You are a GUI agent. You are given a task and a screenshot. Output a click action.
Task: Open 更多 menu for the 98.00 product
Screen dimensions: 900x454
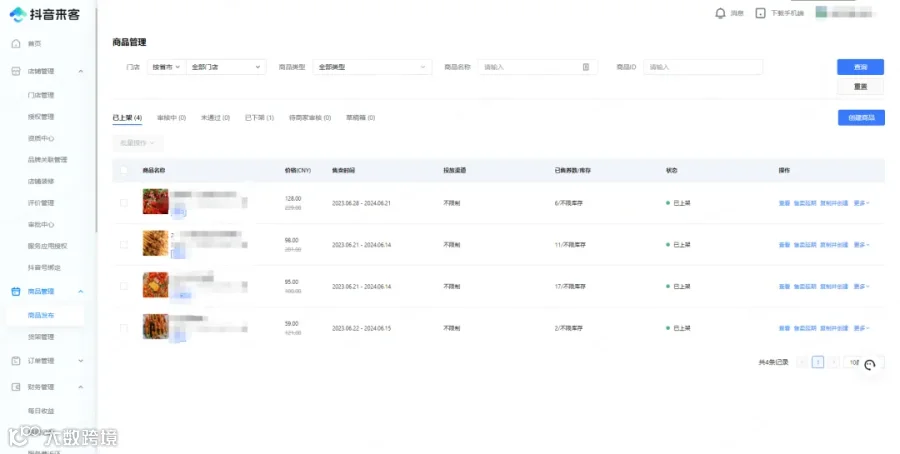[x=861, y=245]
